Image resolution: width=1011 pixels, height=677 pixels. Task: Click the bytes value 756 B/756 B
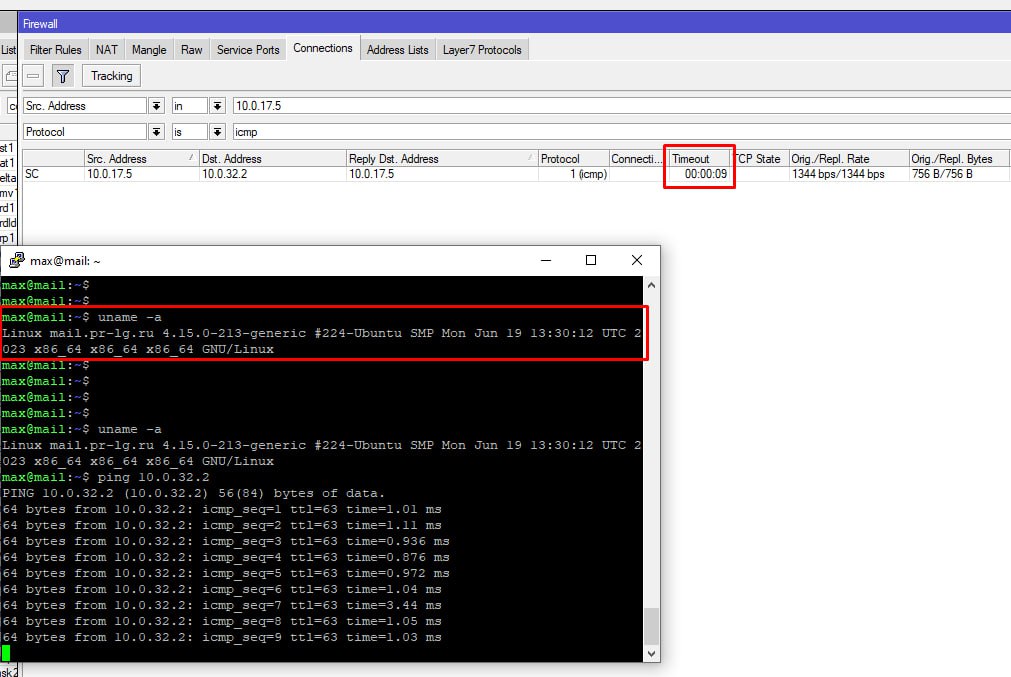pos(942,174)
